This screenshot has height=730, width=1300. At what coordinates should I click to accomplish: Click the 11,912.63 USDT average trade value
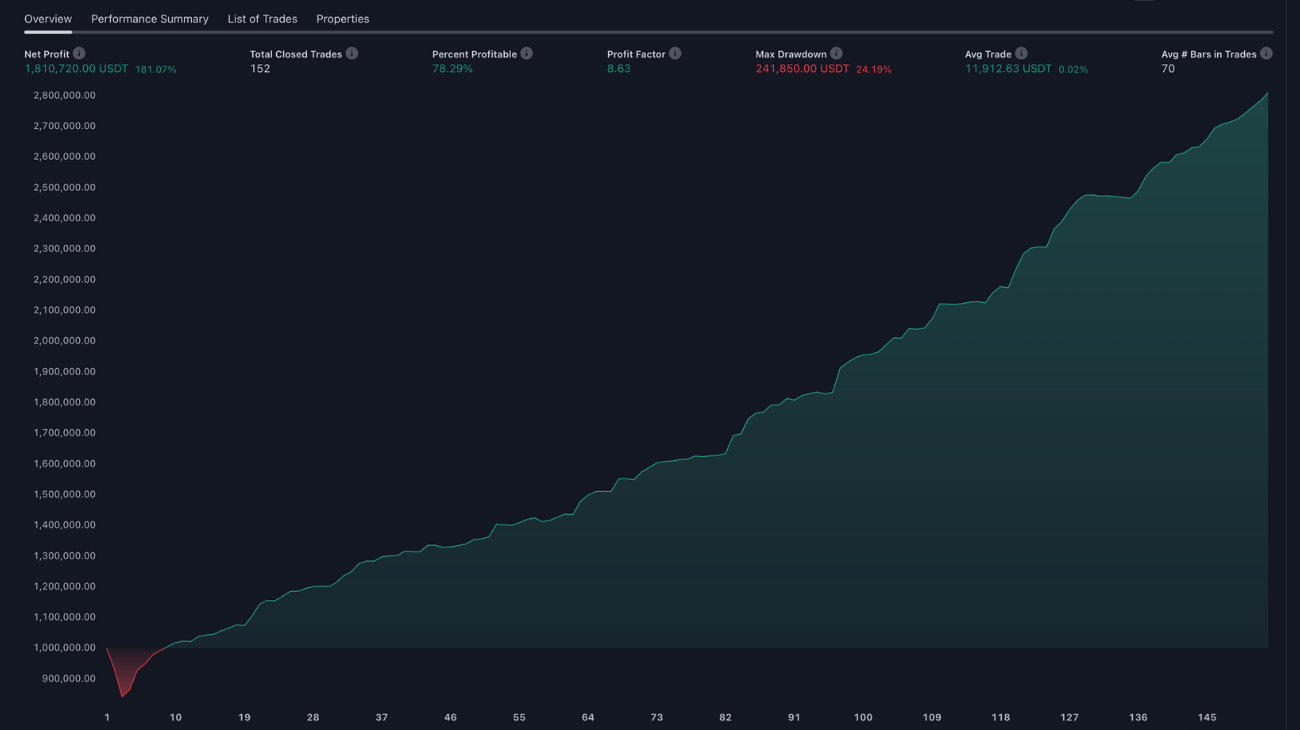tap(1008, 69)
